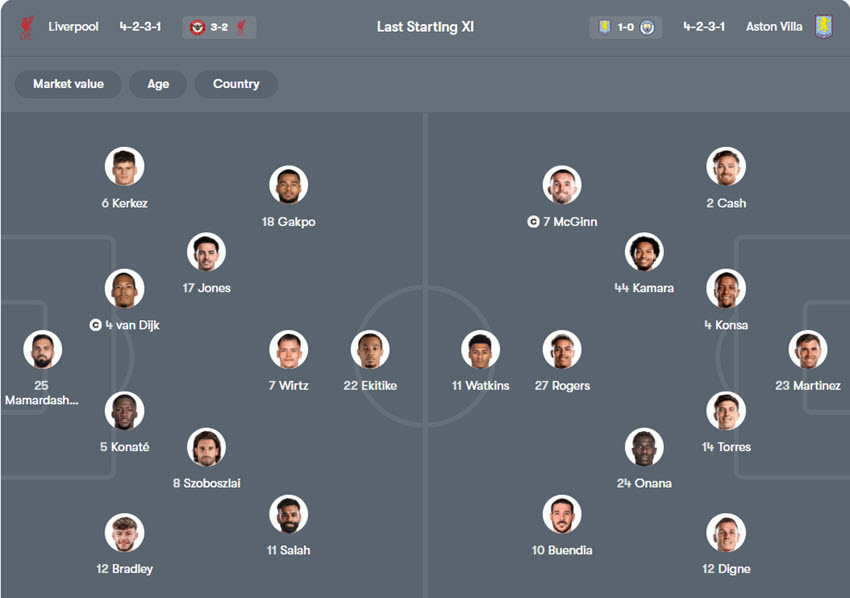Open the 7 Wirtz player name
This screenshot has height=598, width=850.
(x=288, y=386)
